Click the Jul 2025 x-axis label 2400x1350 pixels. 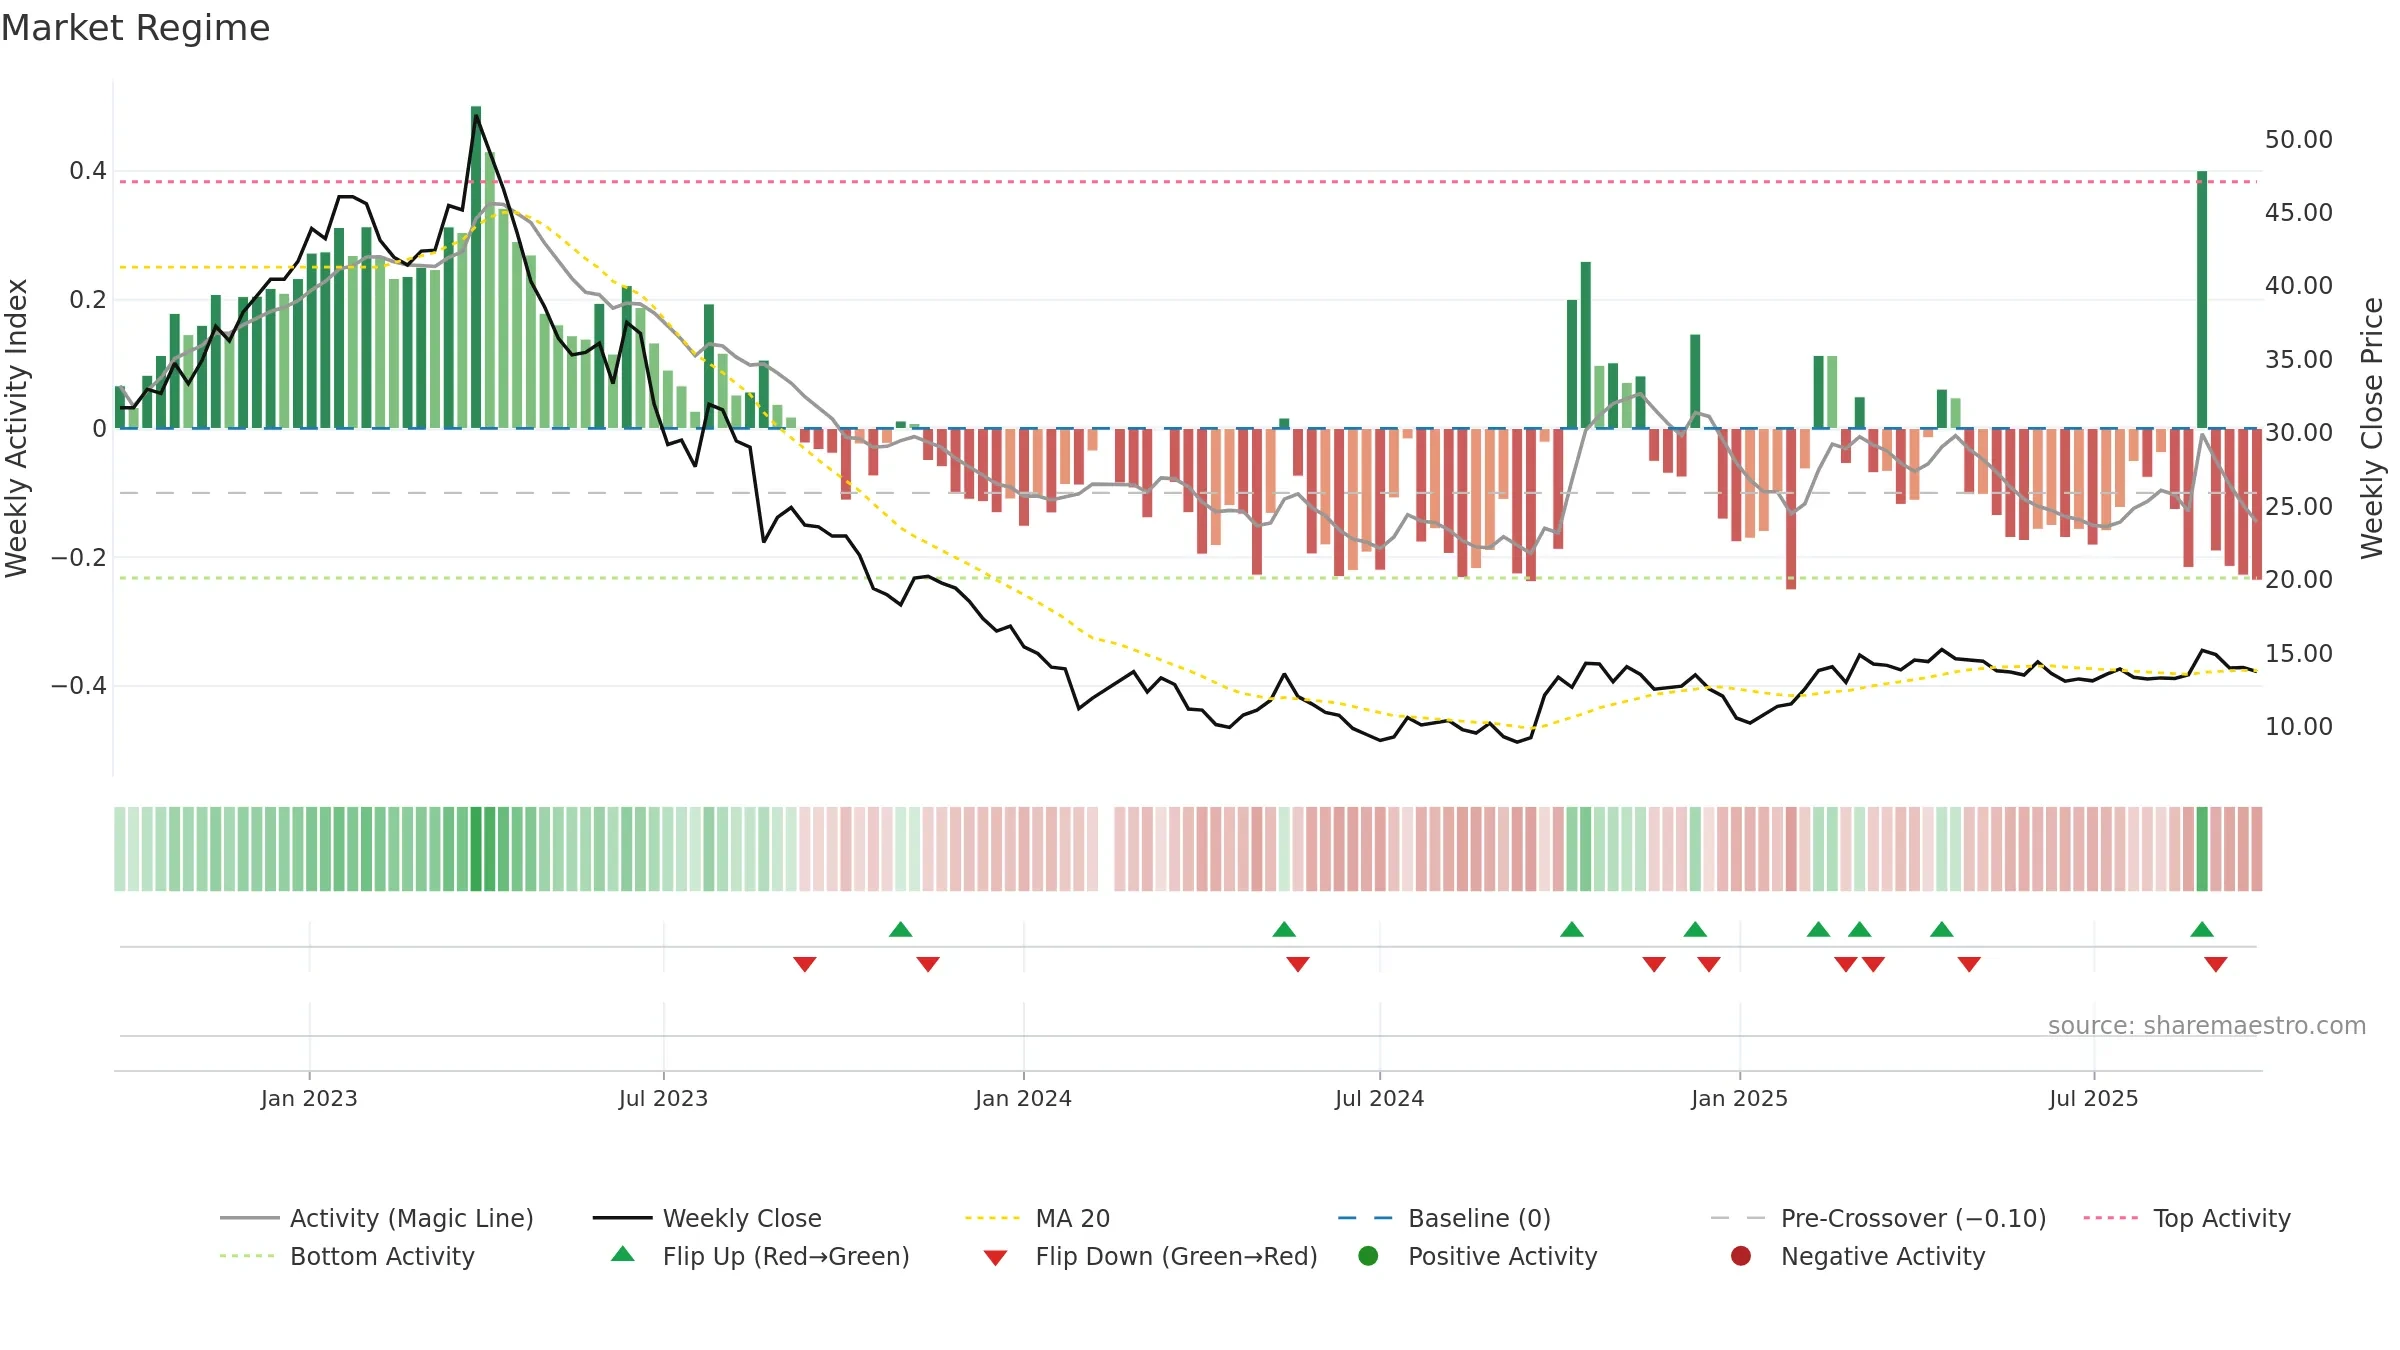tap(2093, 1099)
